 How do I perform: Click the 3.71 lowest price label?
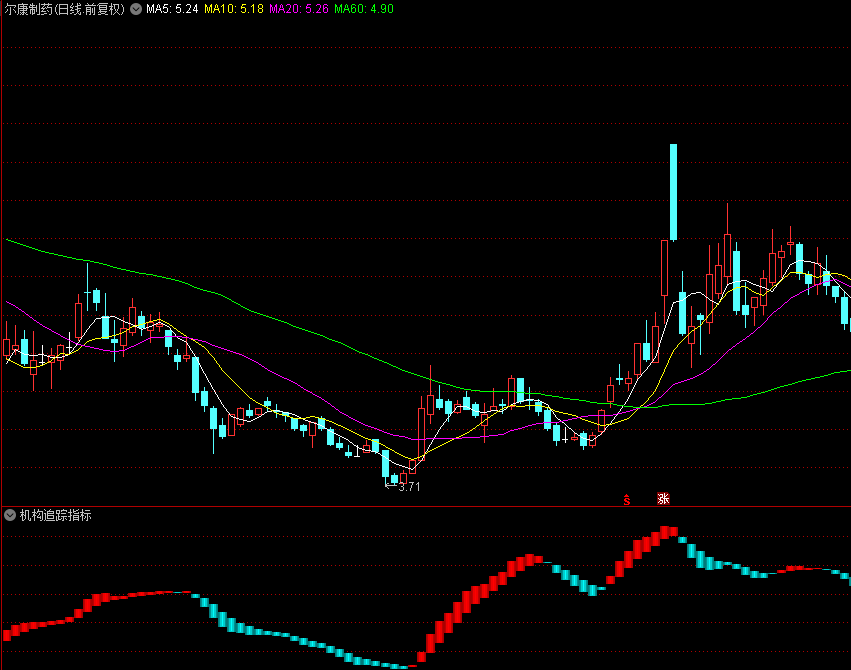tap(409, 487)
